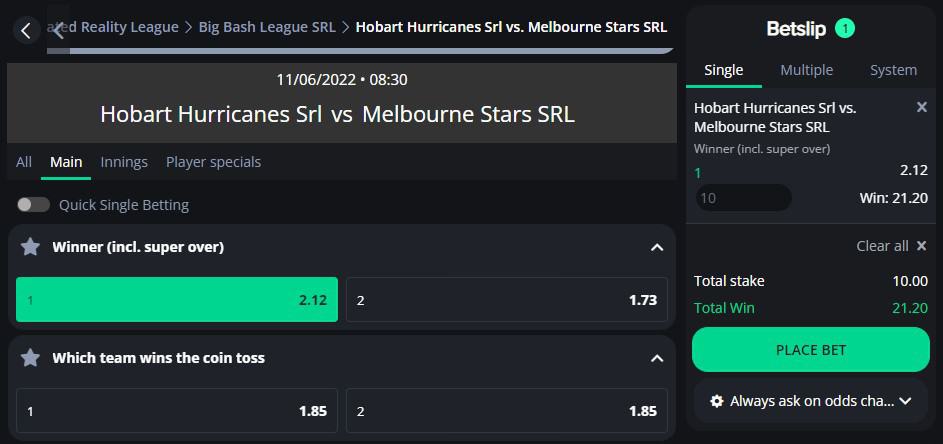Select Winner option 2 at 1.73
The image size is (943, 444).
pos(506,300)
